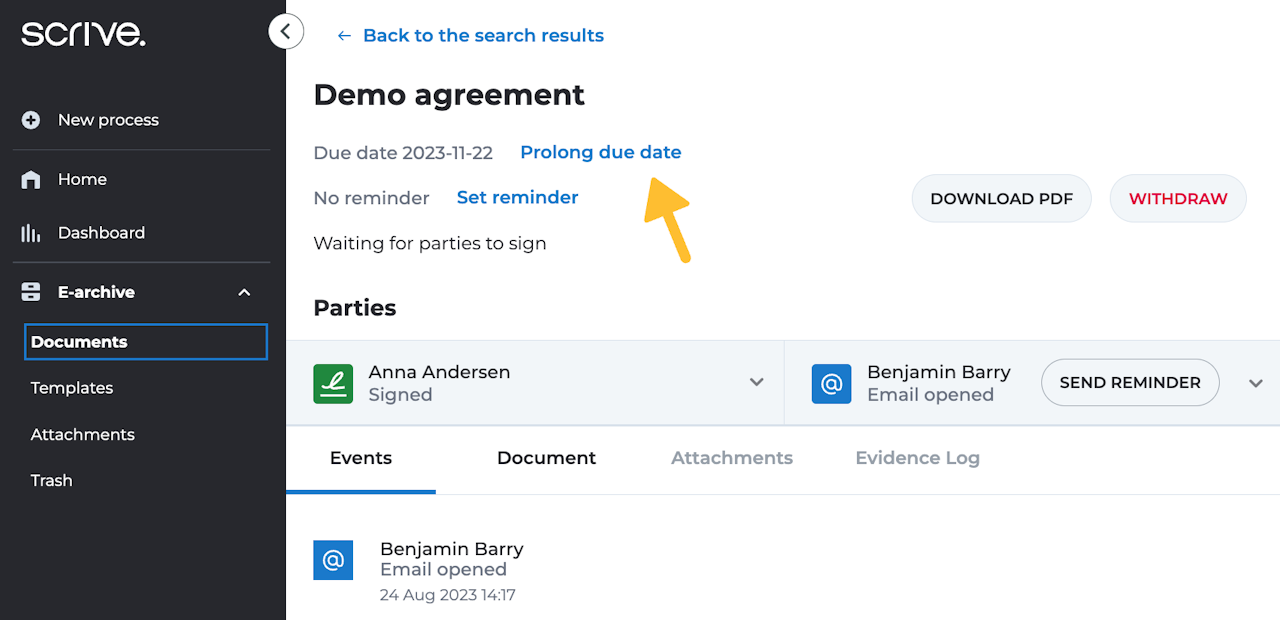This screenshot has height=620, width=1280.
Task: Open the Evidence Log tab
Action: (x=917, y=458)
